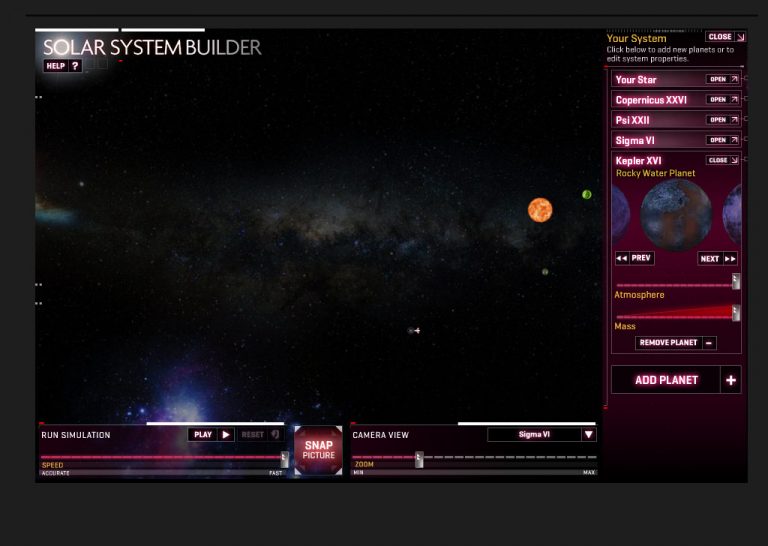This screenshot has height=546, width=768.
Task: Open the Copernicus XXVI planet entry
Action: click(722, 100)
